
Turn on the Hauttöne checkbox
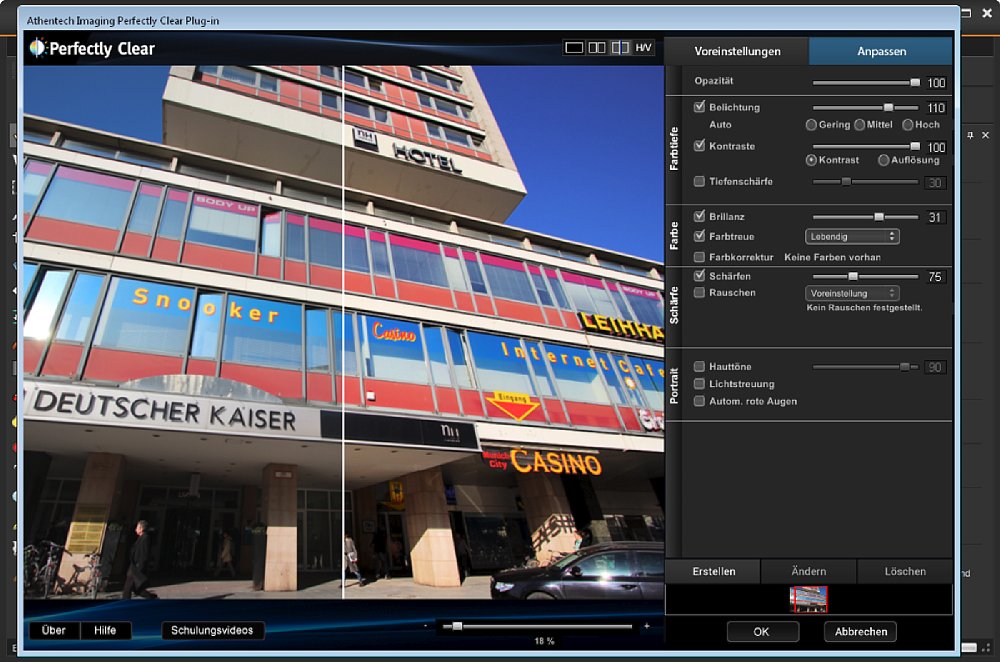tap(699, 366)
